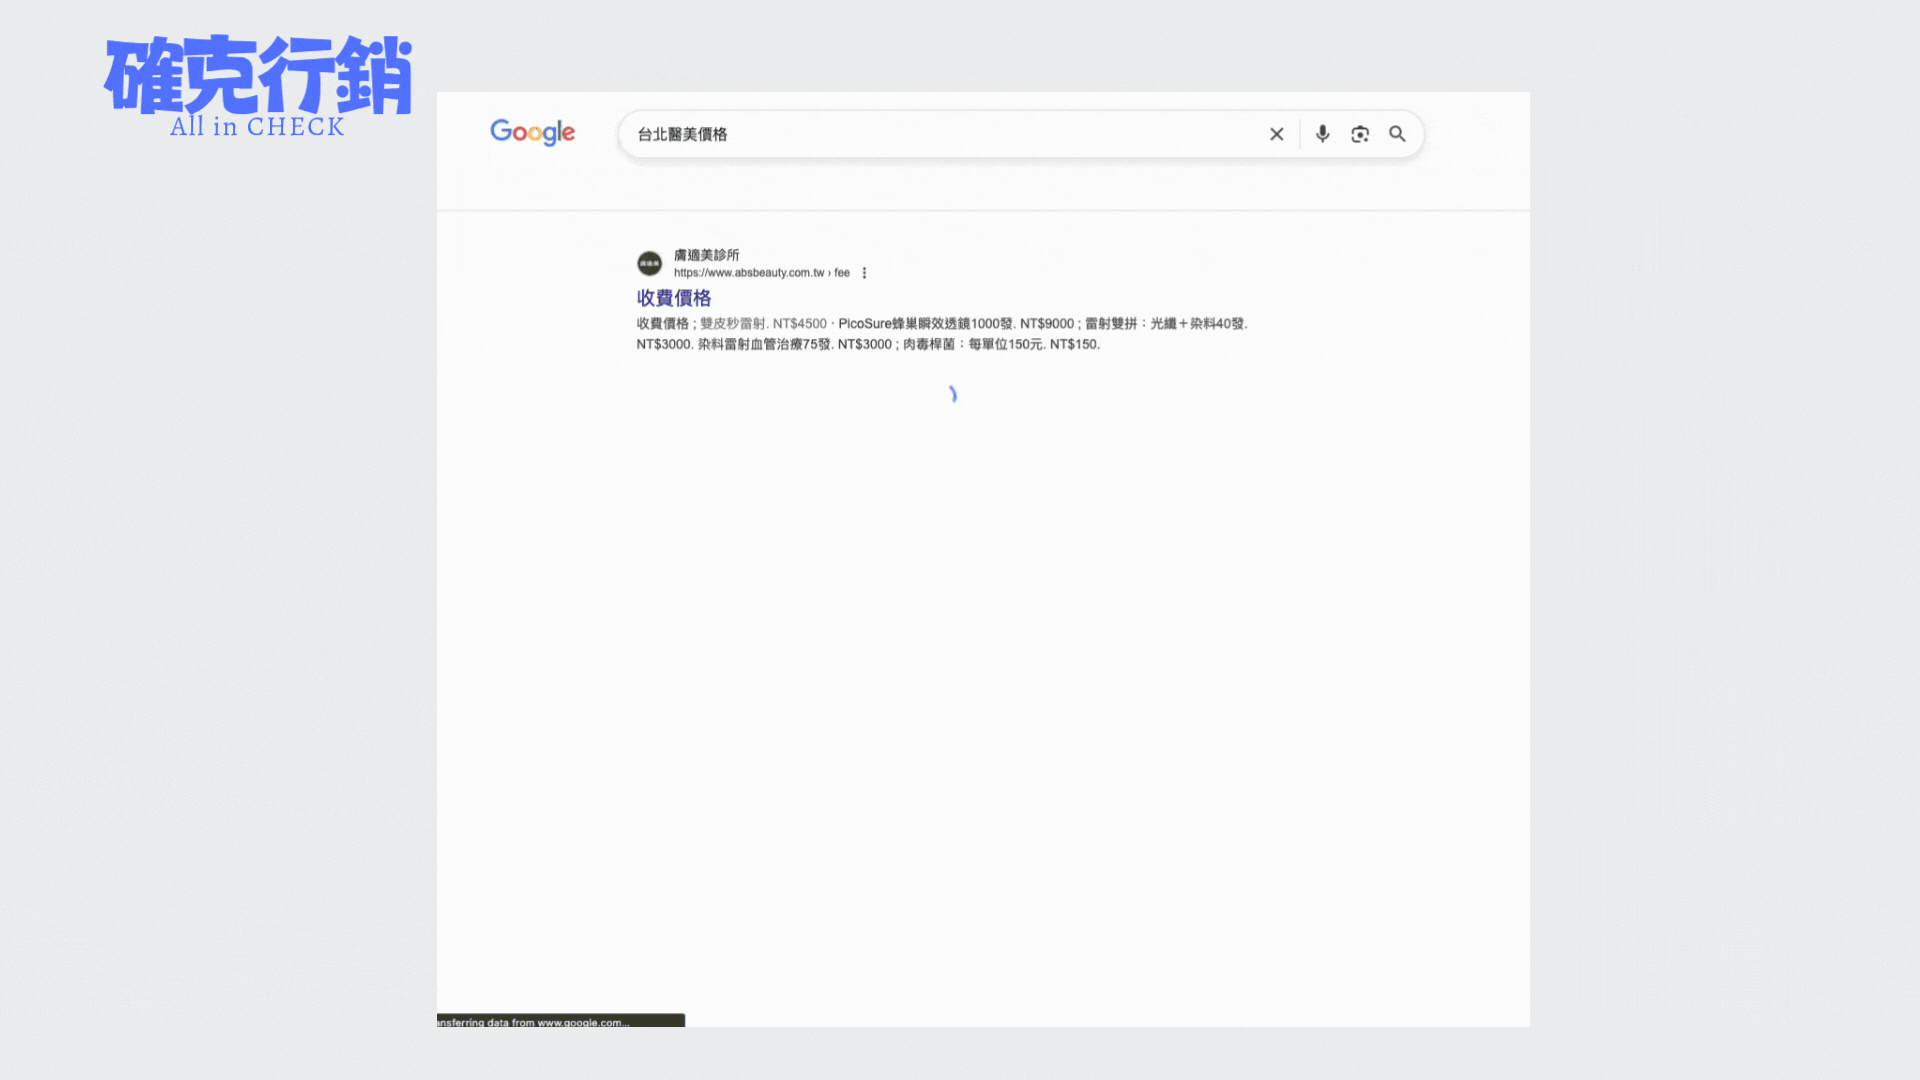Open the 收費價格 result link
Screen dimensions: 1920x1080
[x=673, y=298]
